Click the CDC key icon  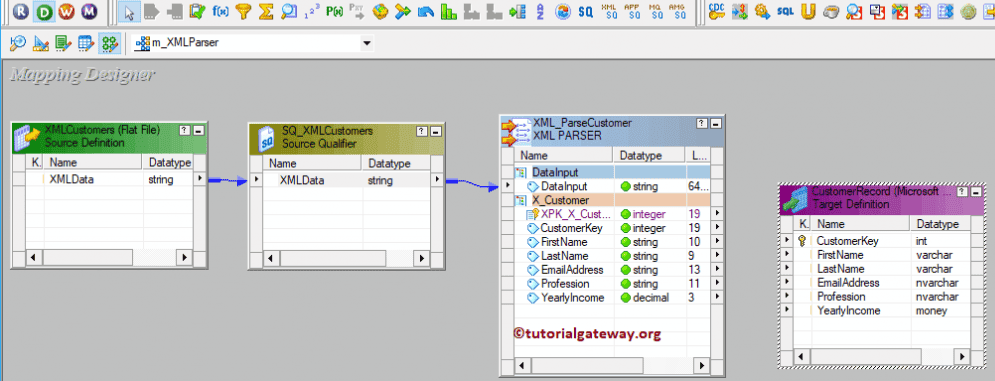[x=717, y=11]
